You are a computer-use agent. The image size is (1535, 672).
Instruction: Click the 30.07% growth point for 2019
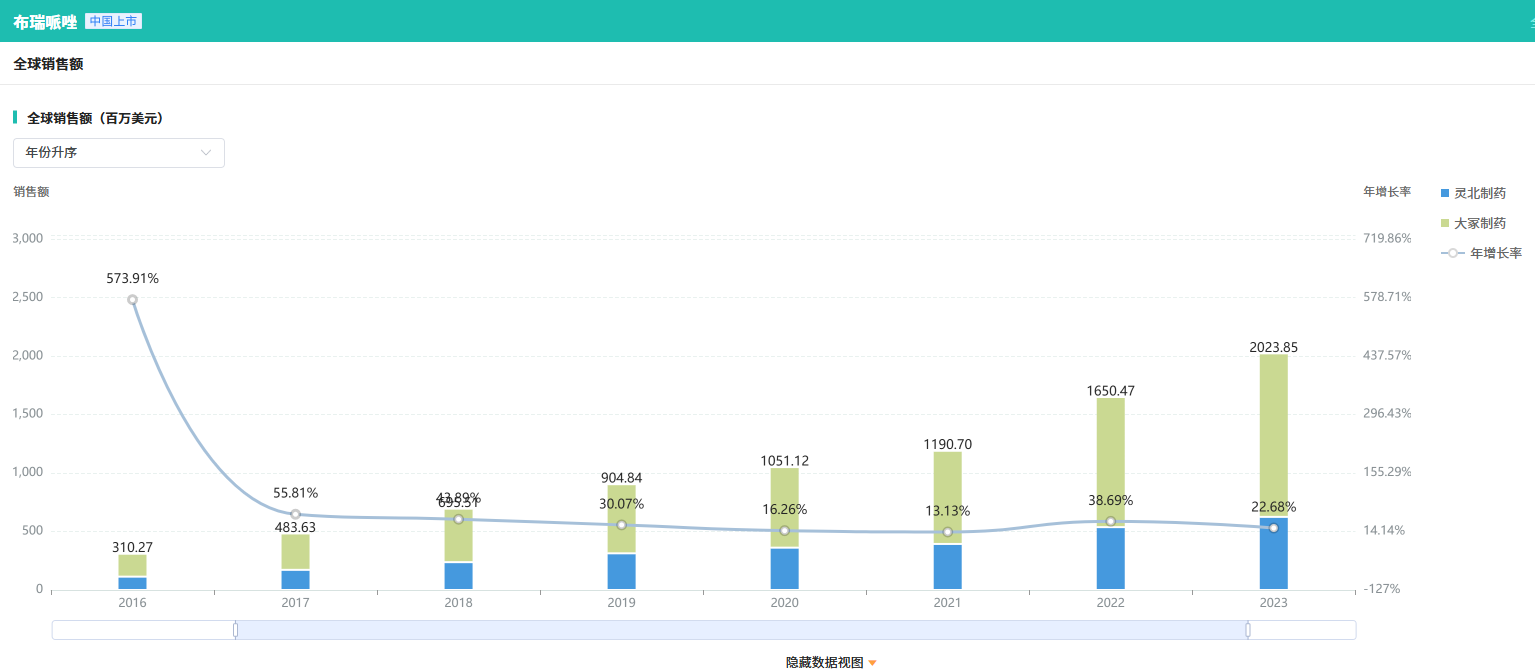(x=621, y=525)
